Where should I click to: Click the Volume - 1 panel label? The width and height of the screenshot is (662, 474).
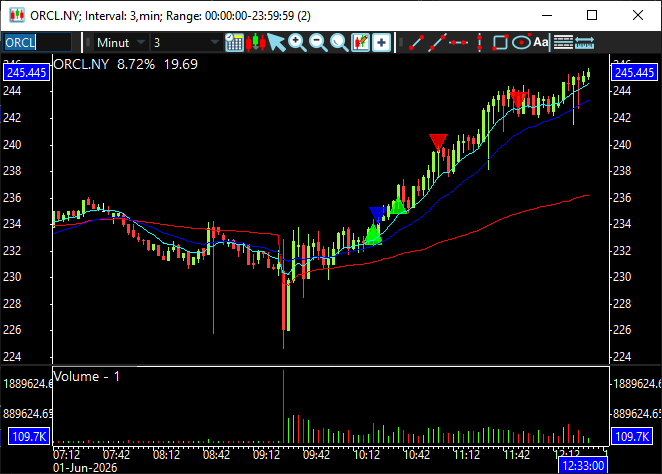(87, 376)
